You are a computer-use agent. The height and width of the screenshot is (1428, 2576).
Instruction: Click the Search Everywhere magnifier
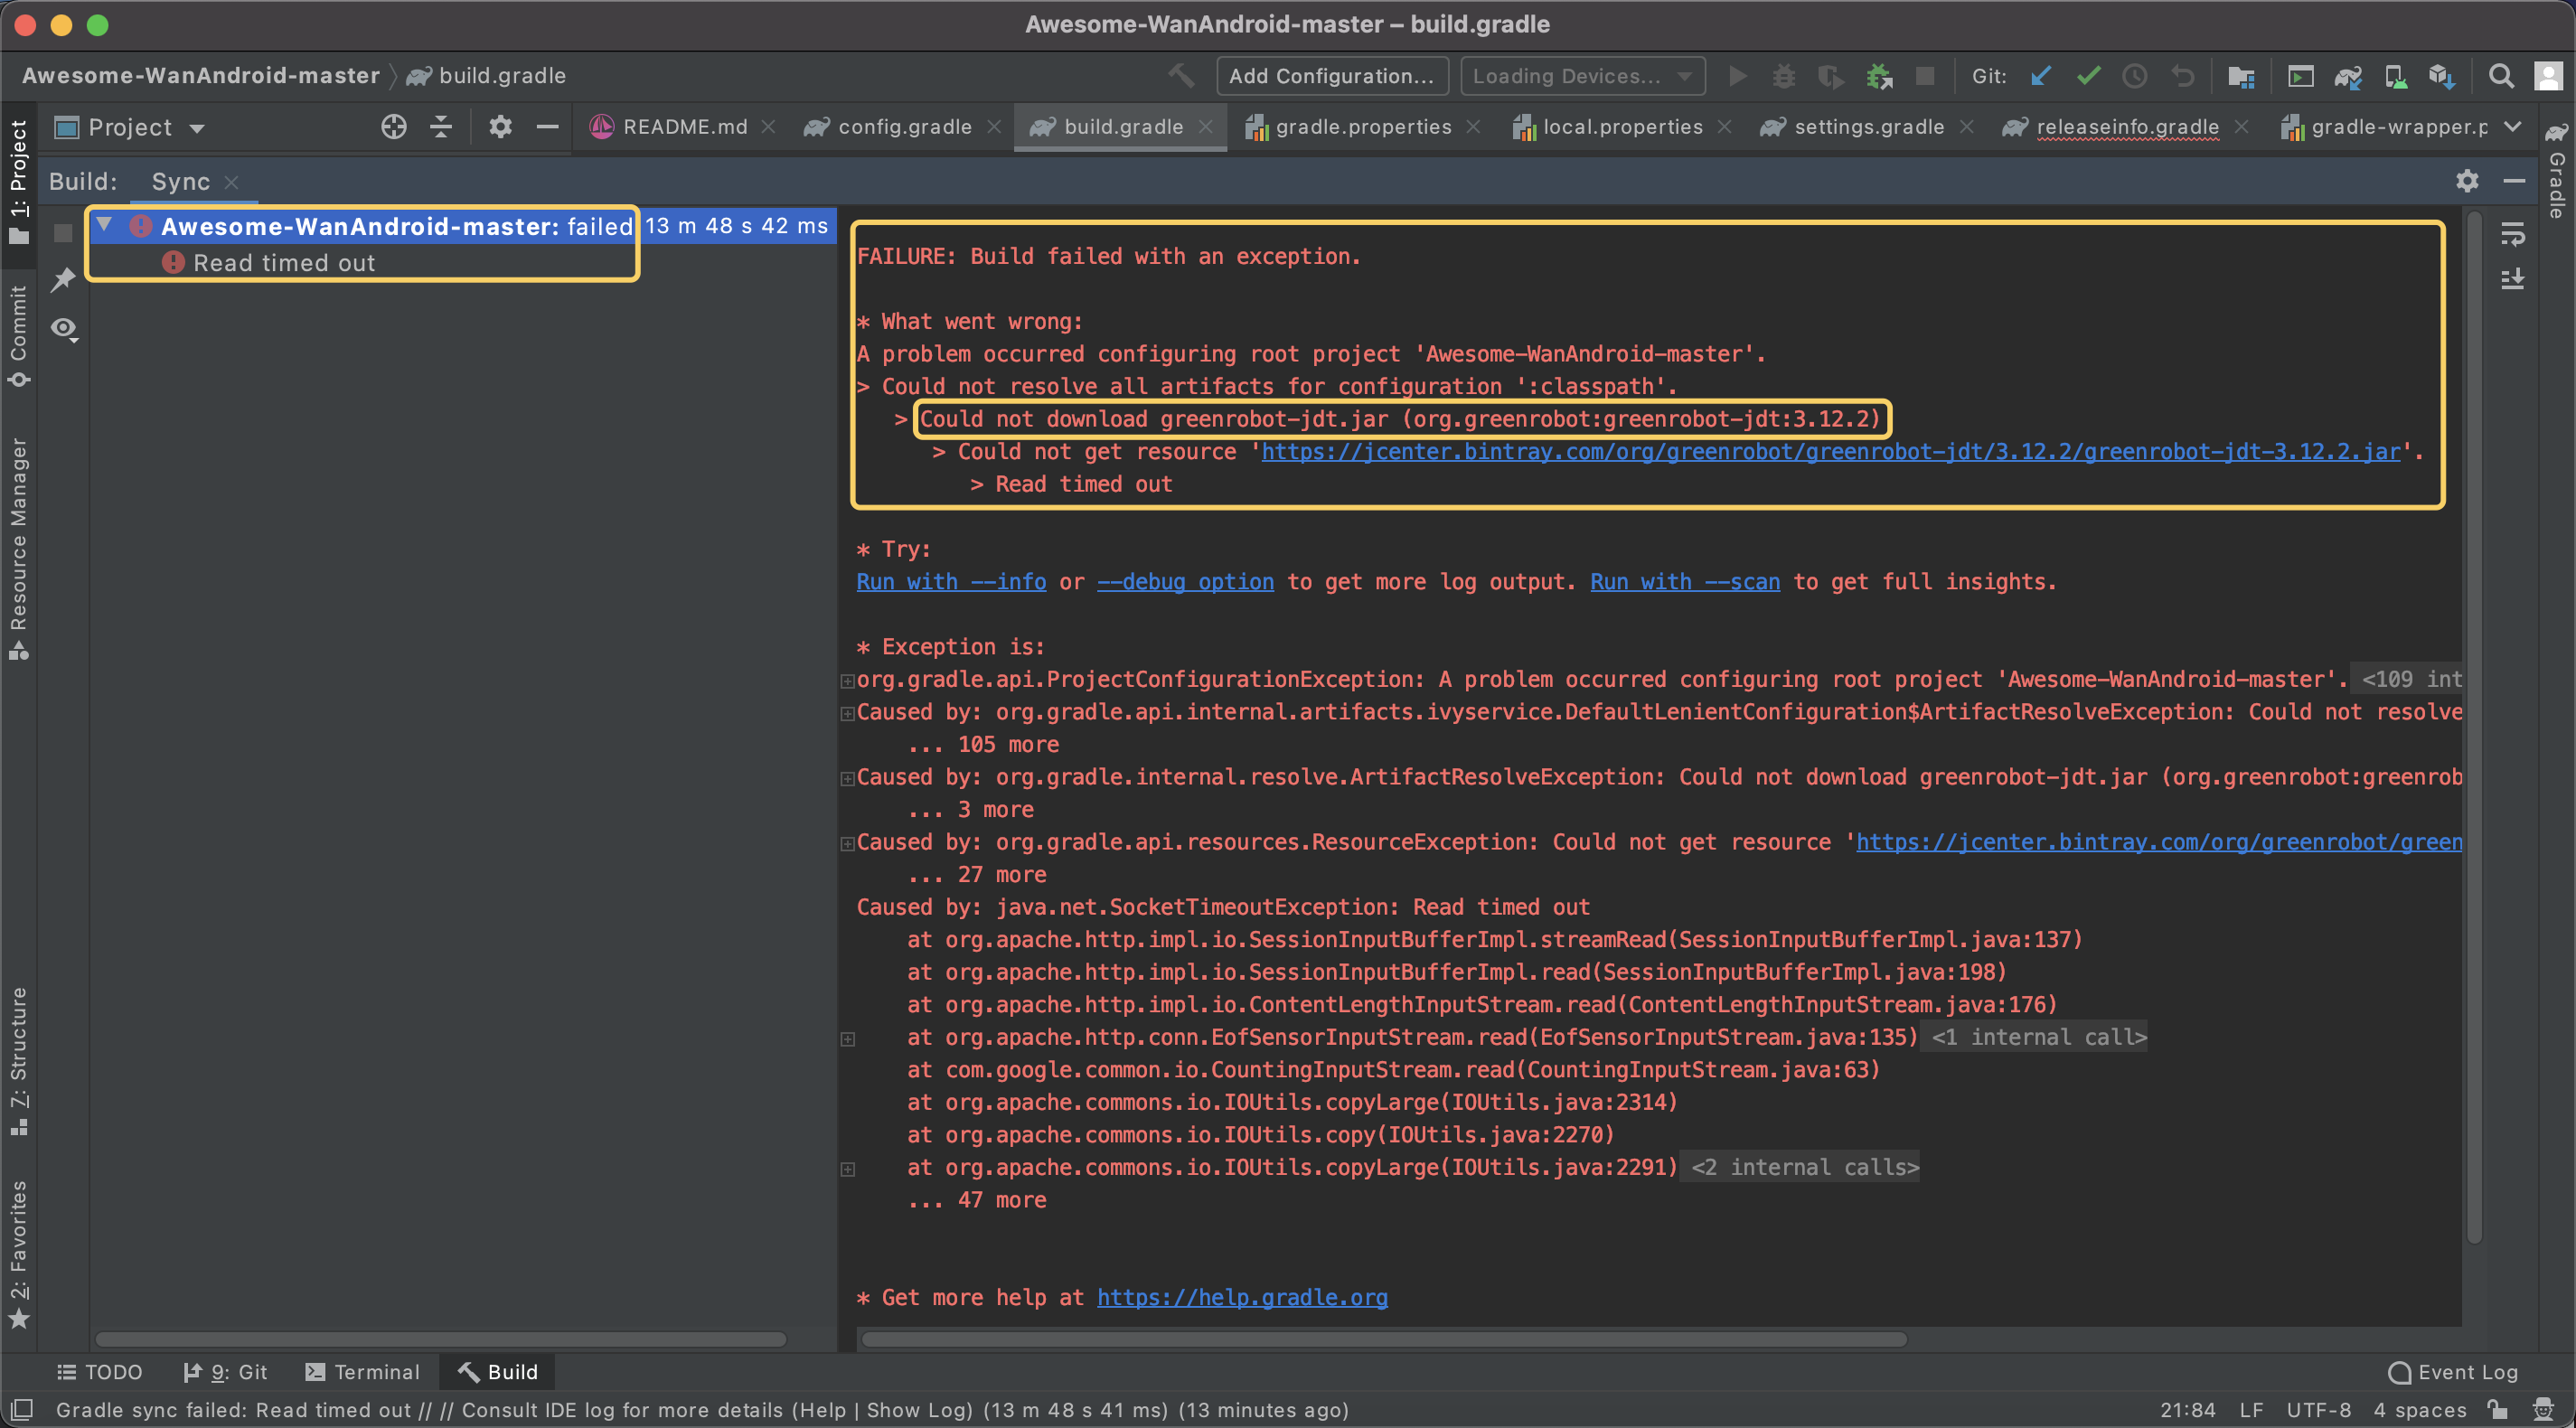2501,76
